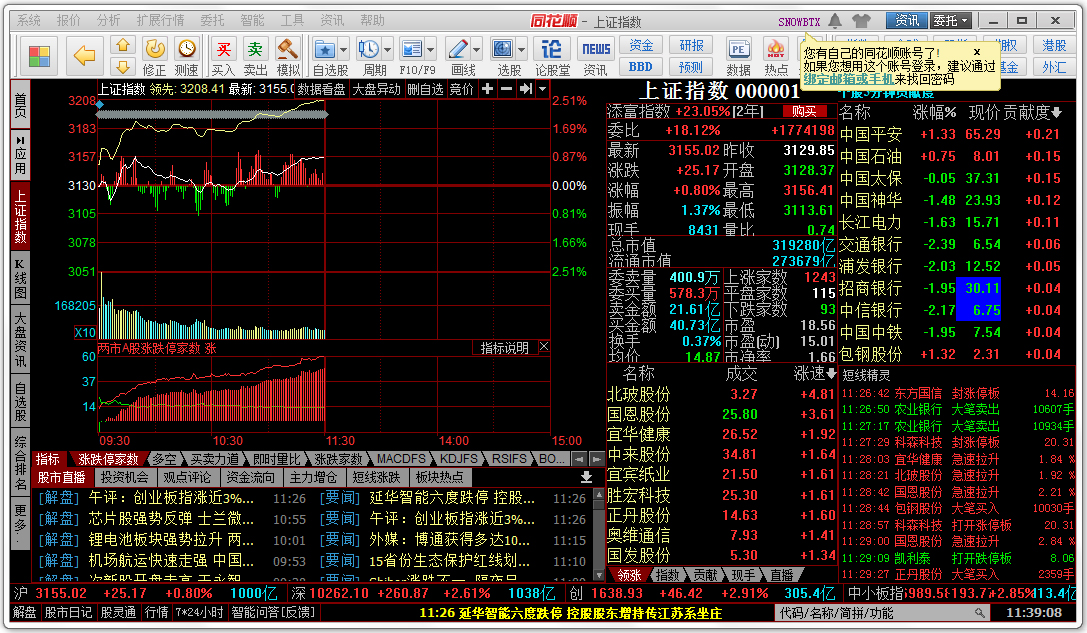
Task: Click the 资金 button
Action: point(641,45)
